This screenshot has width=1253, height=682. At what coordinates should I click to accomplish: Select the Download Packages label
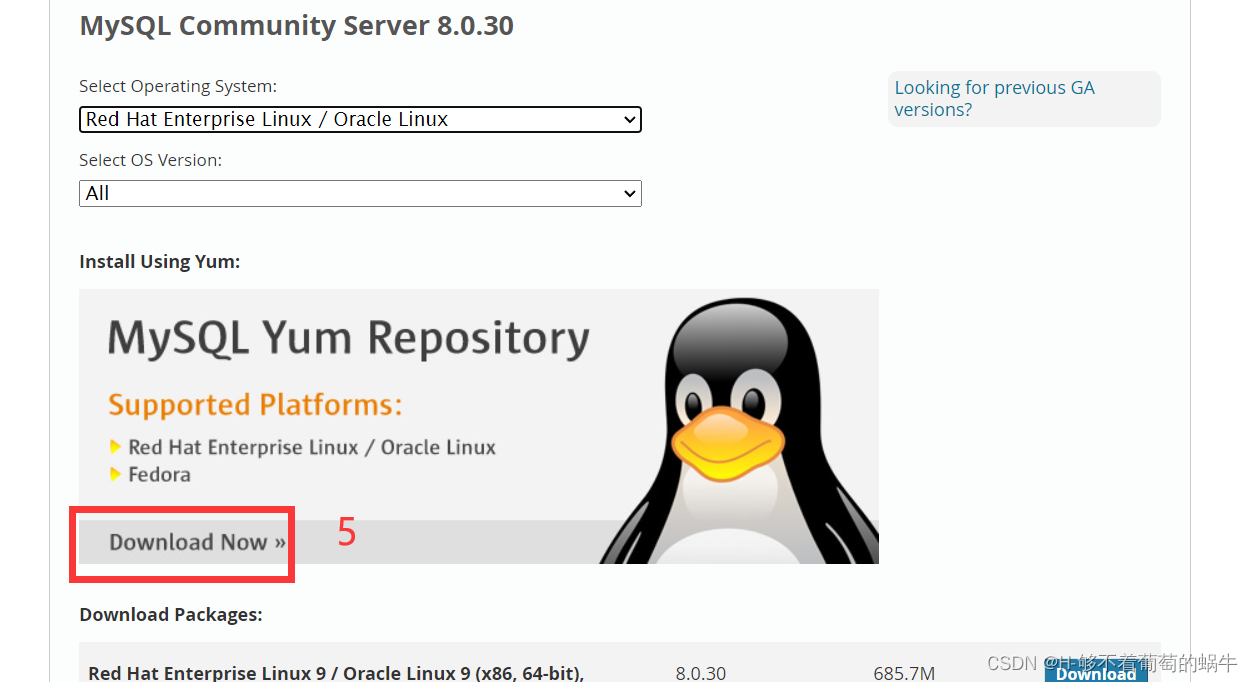click(x=171, y=614)
